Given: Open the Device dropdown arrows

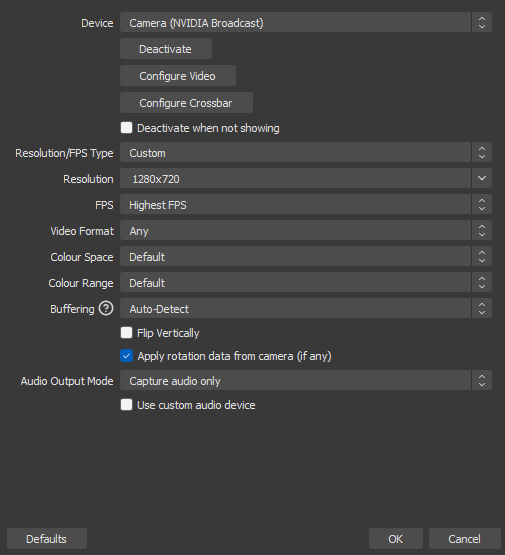Looking at the screenshot, I should click(482, 23).
